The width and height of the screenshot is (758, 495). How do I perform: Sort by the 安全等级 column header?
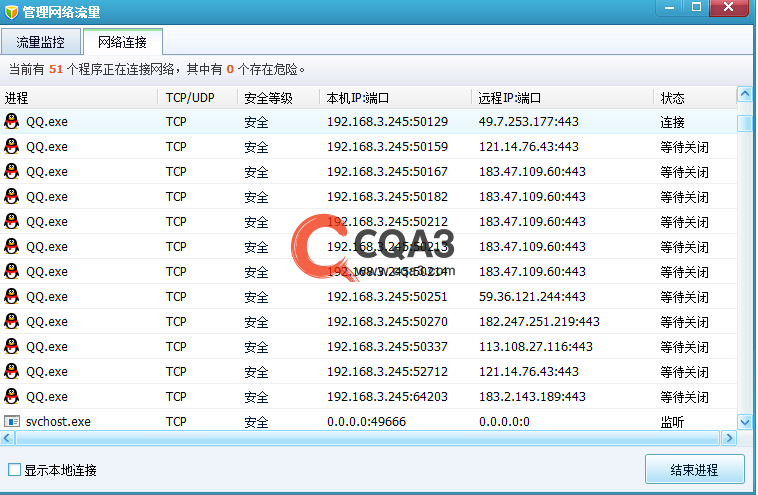tap(278, 98)
